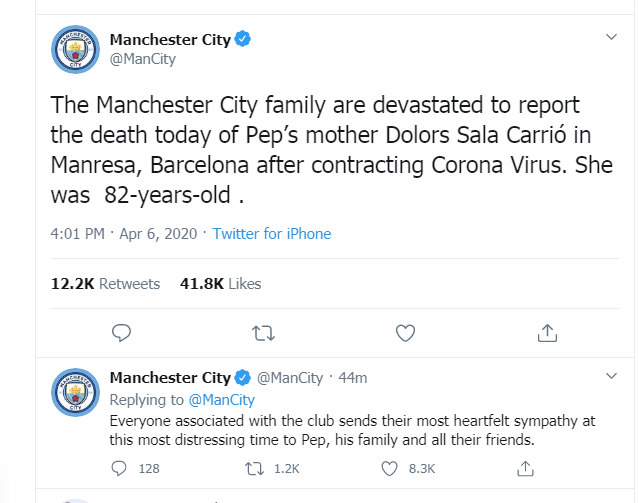The height and width of the screenshot is (503, 639).
Task: Open the main tweet's chevron options menu
Action: click(x=611, y=37)
